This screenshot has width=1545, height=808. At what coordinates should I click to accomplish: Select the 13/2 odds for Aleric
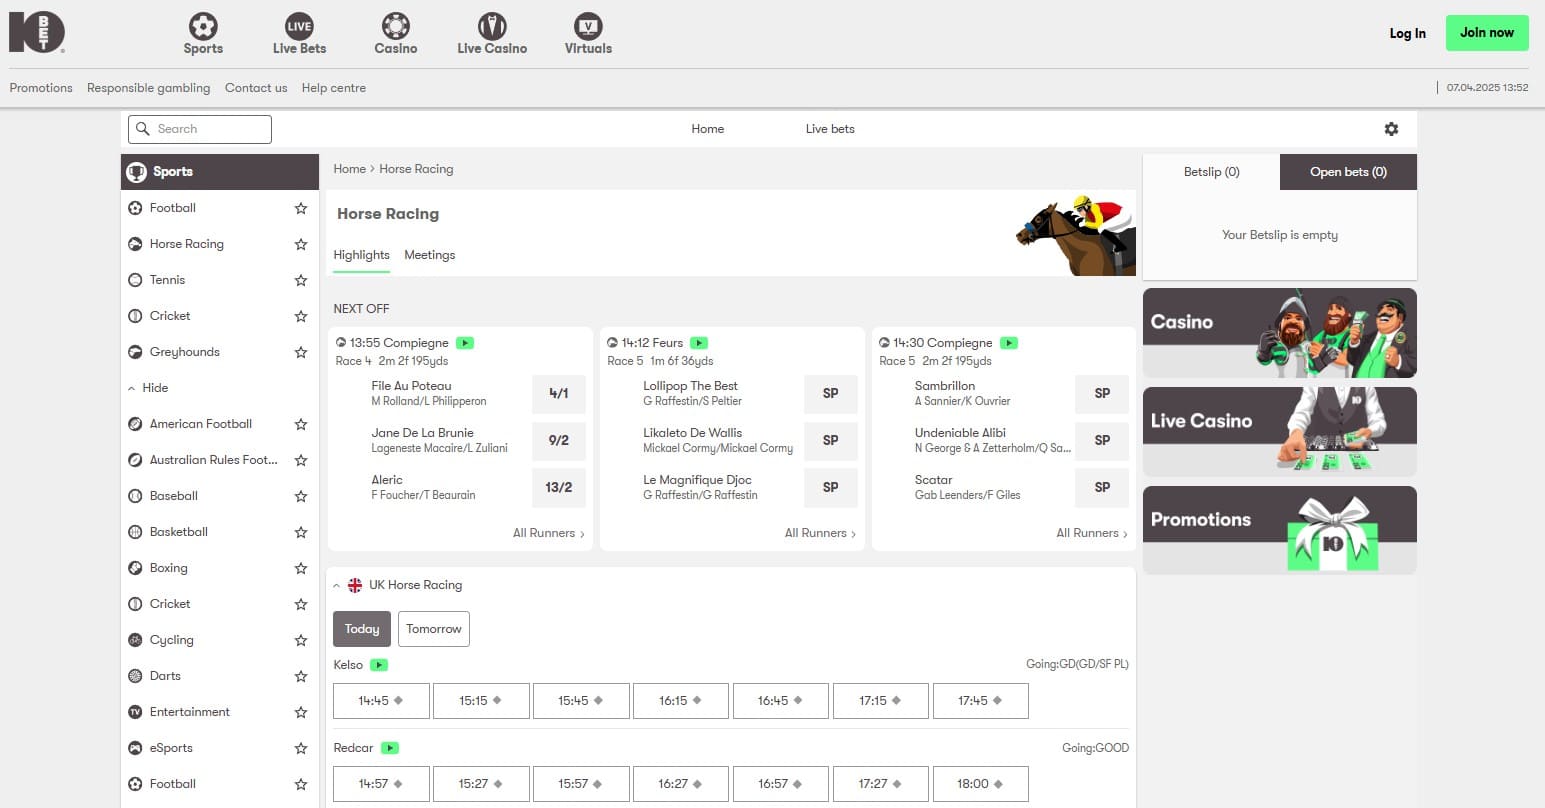pos(559,488)
